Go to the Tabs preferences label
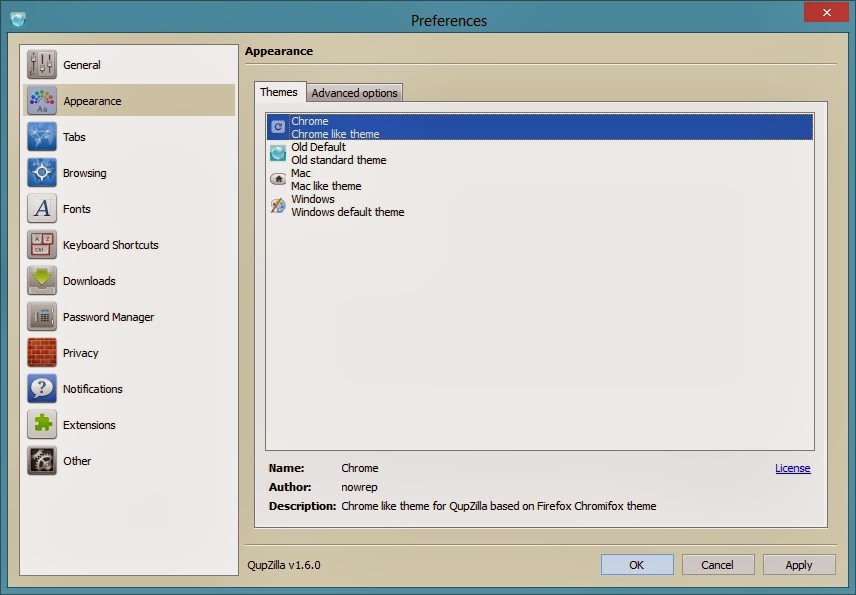 pyautogui.click(x=74, y=137)
